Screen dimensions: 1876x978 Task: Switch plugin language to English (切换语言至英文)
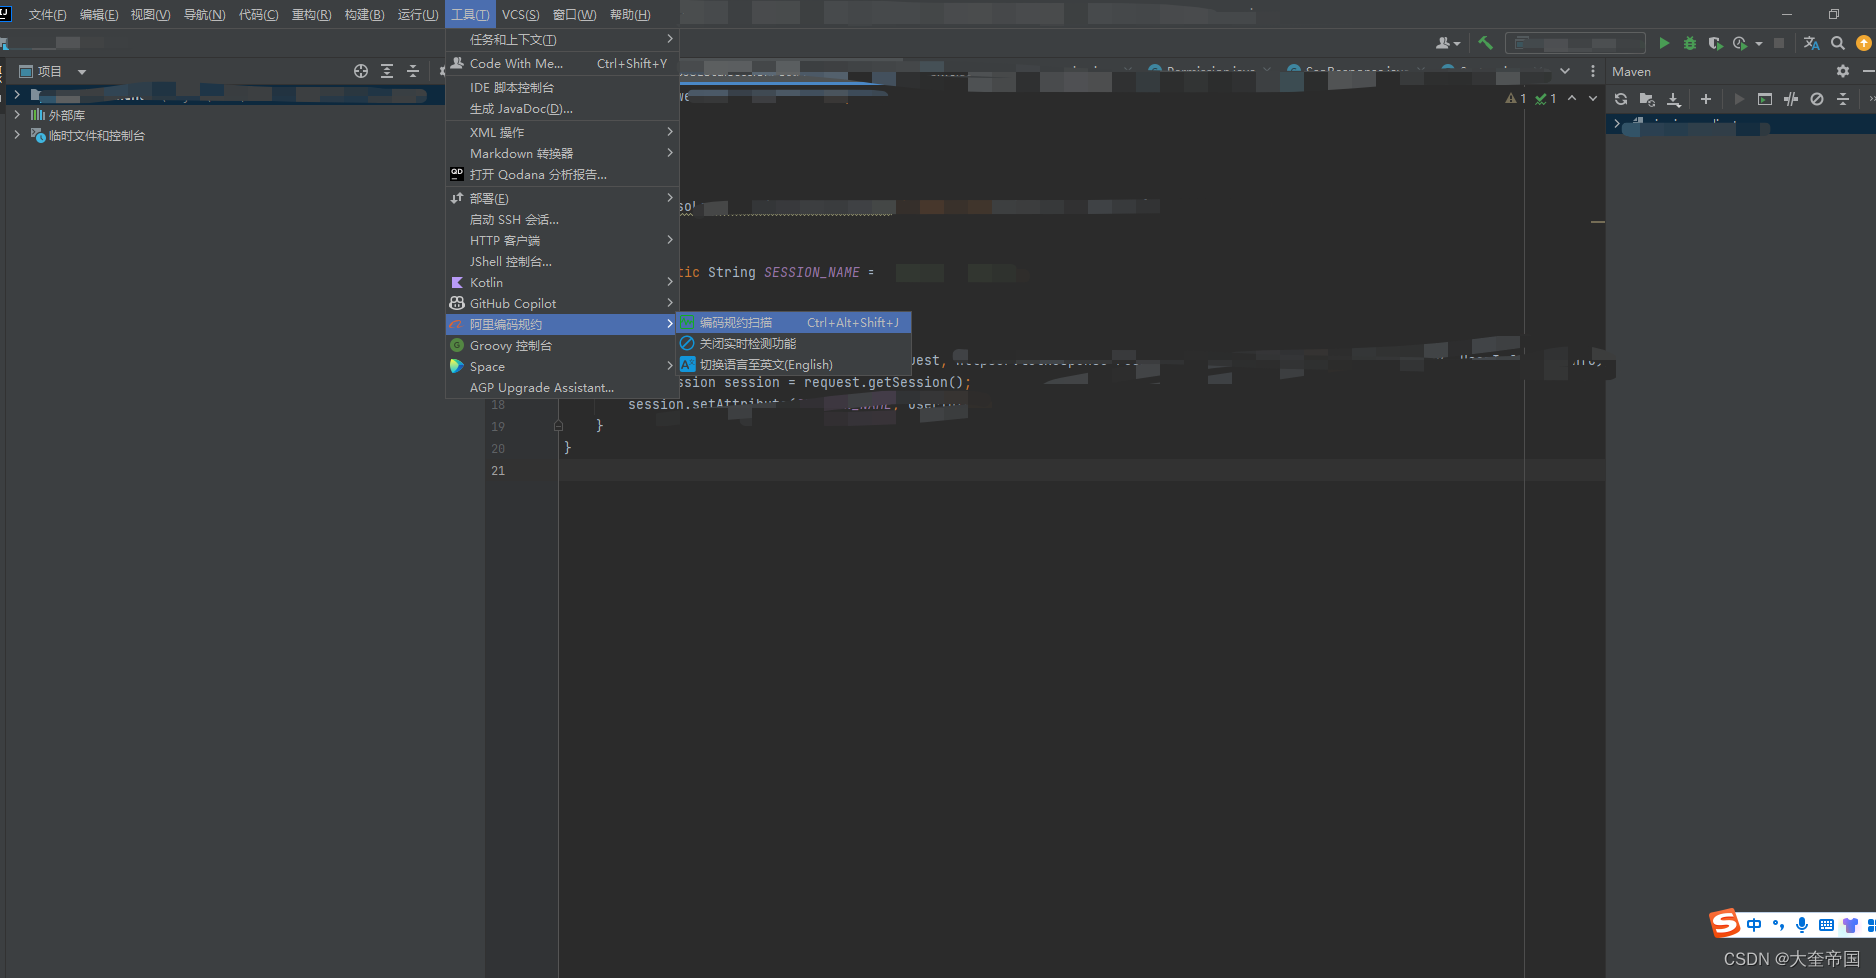tap(794, 364)
